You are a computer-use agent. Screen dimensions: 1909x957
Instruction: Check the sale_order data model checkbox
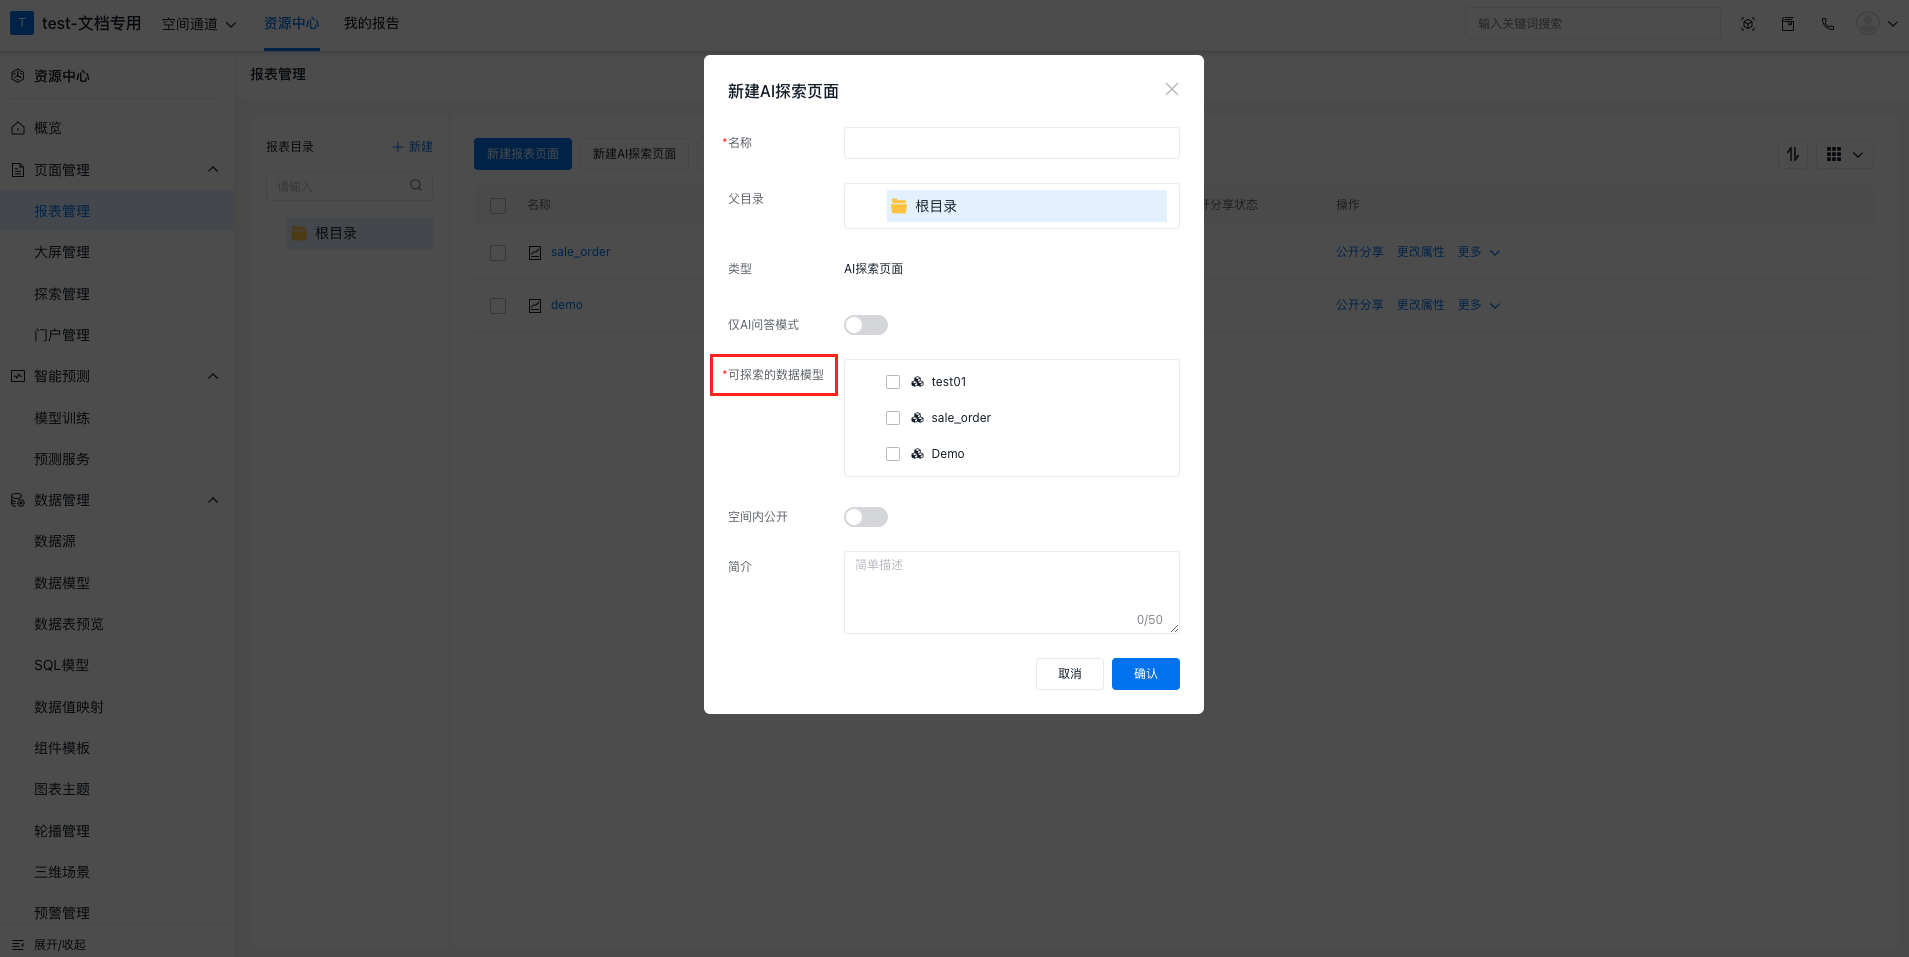(893, 418)
